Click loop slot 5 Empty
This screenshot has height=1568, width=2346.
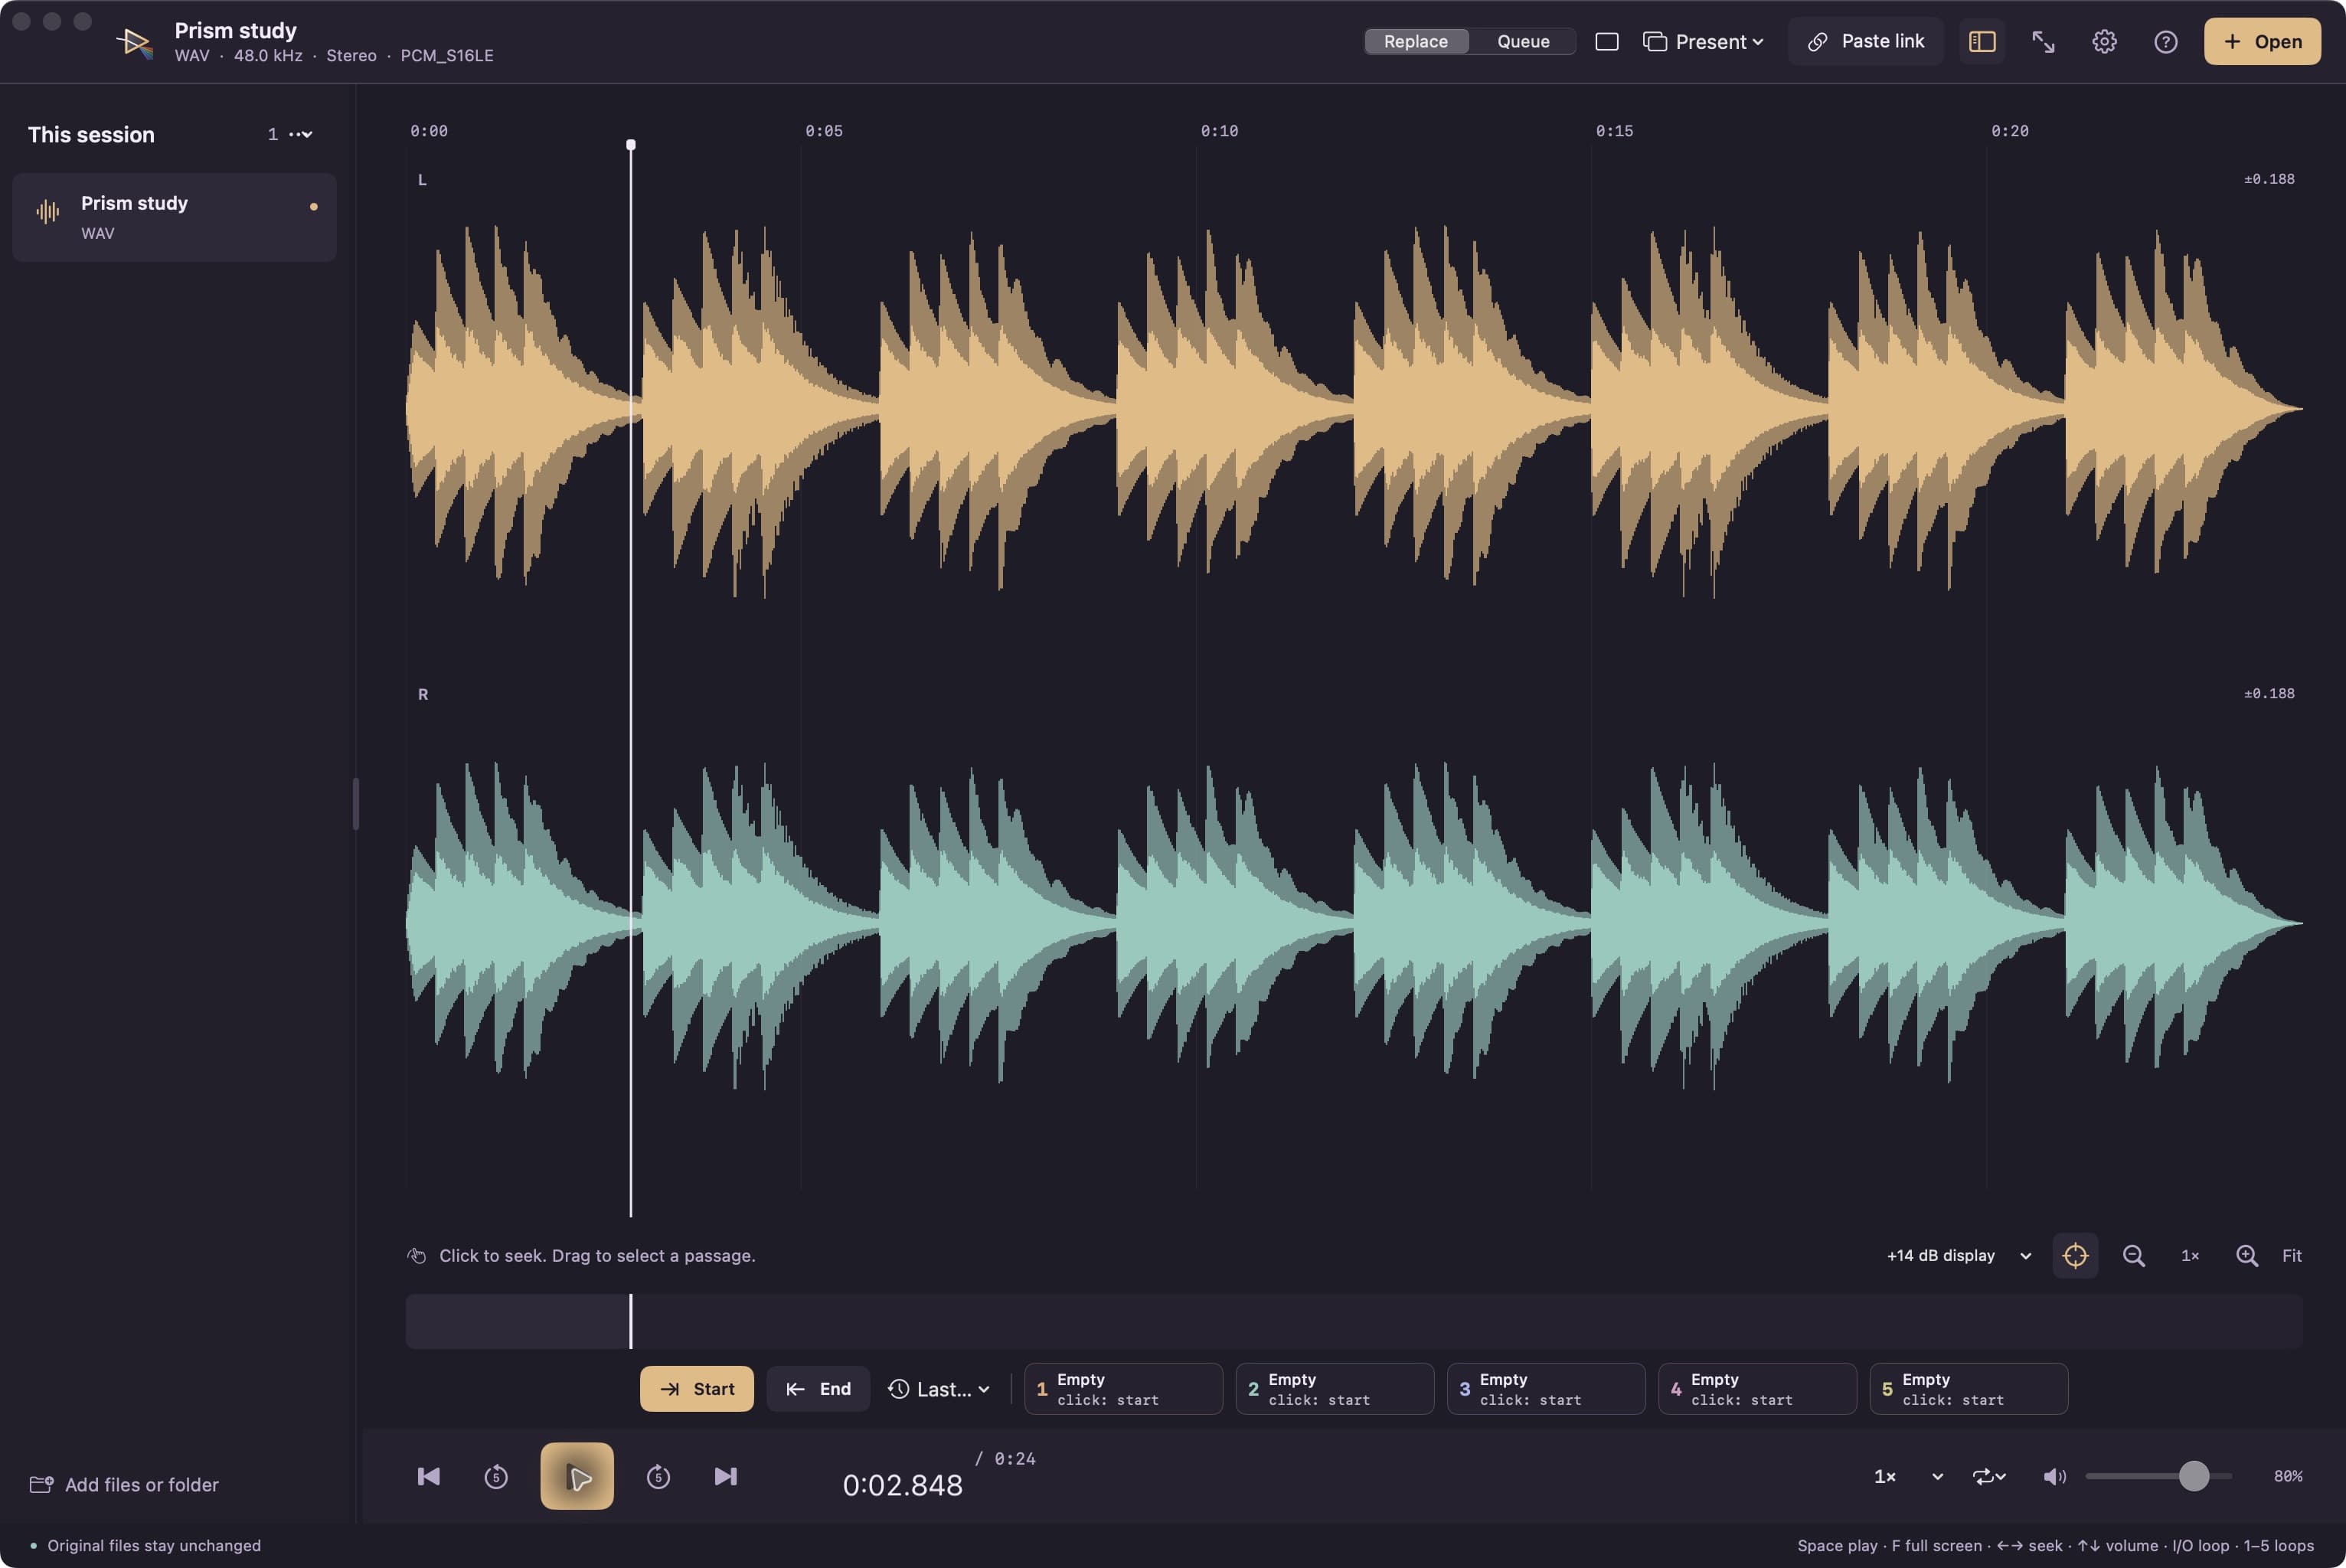(x=1968, y=1389)
